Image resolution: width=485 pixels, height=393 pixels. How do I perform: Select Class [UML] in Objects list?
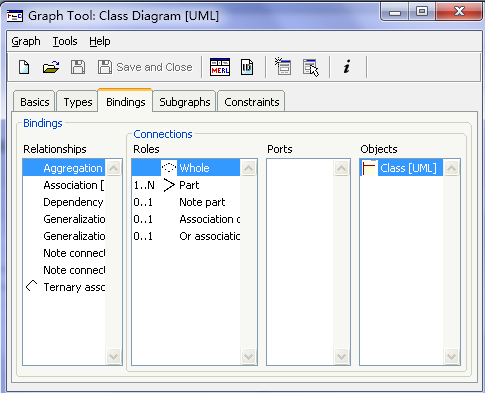401,168
